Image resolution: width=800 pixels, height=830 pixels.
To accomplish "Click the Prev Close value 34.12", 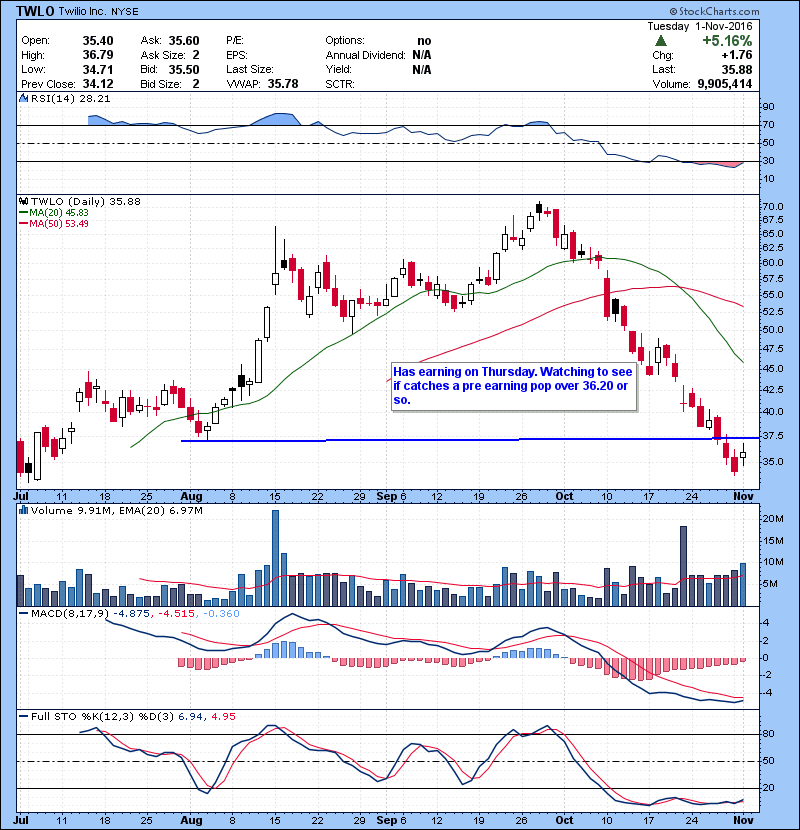I will coord(98,84).
